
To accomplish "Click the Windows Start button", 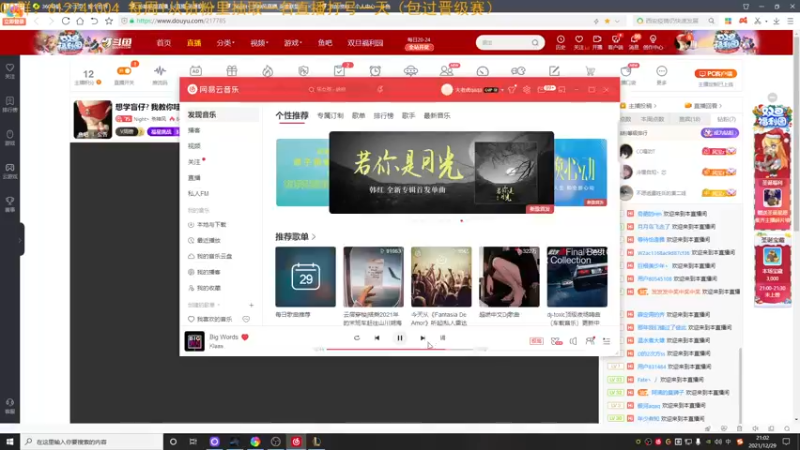I will pyautogui.click(x=10, y=442).
